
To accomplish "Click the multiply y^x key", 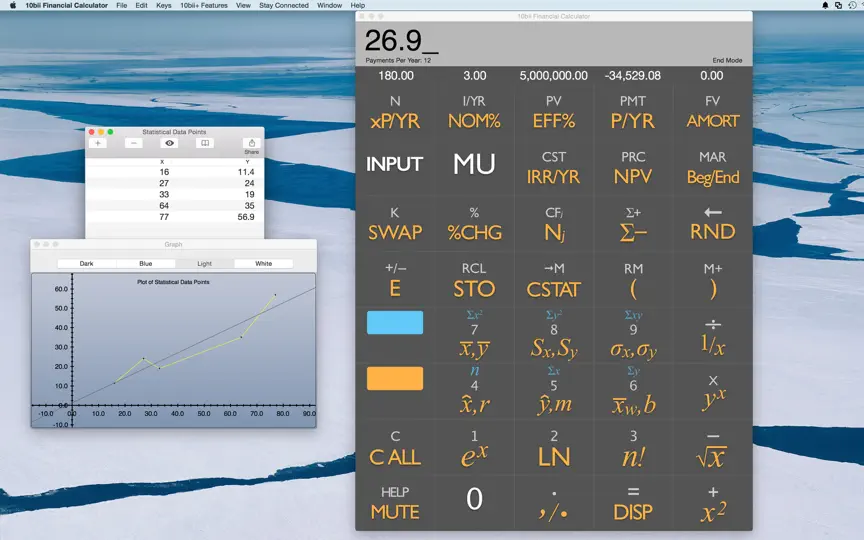I will [712, 392].
